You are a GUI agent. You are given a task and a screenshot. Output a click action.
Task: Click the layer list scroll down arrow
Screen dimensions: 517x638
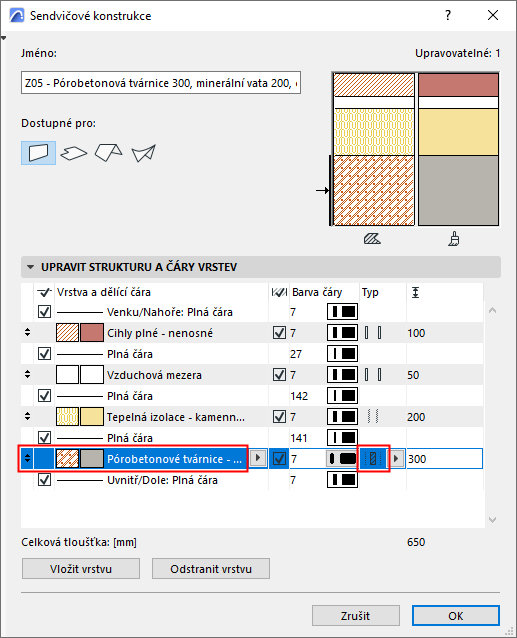(x=493, y=520)
